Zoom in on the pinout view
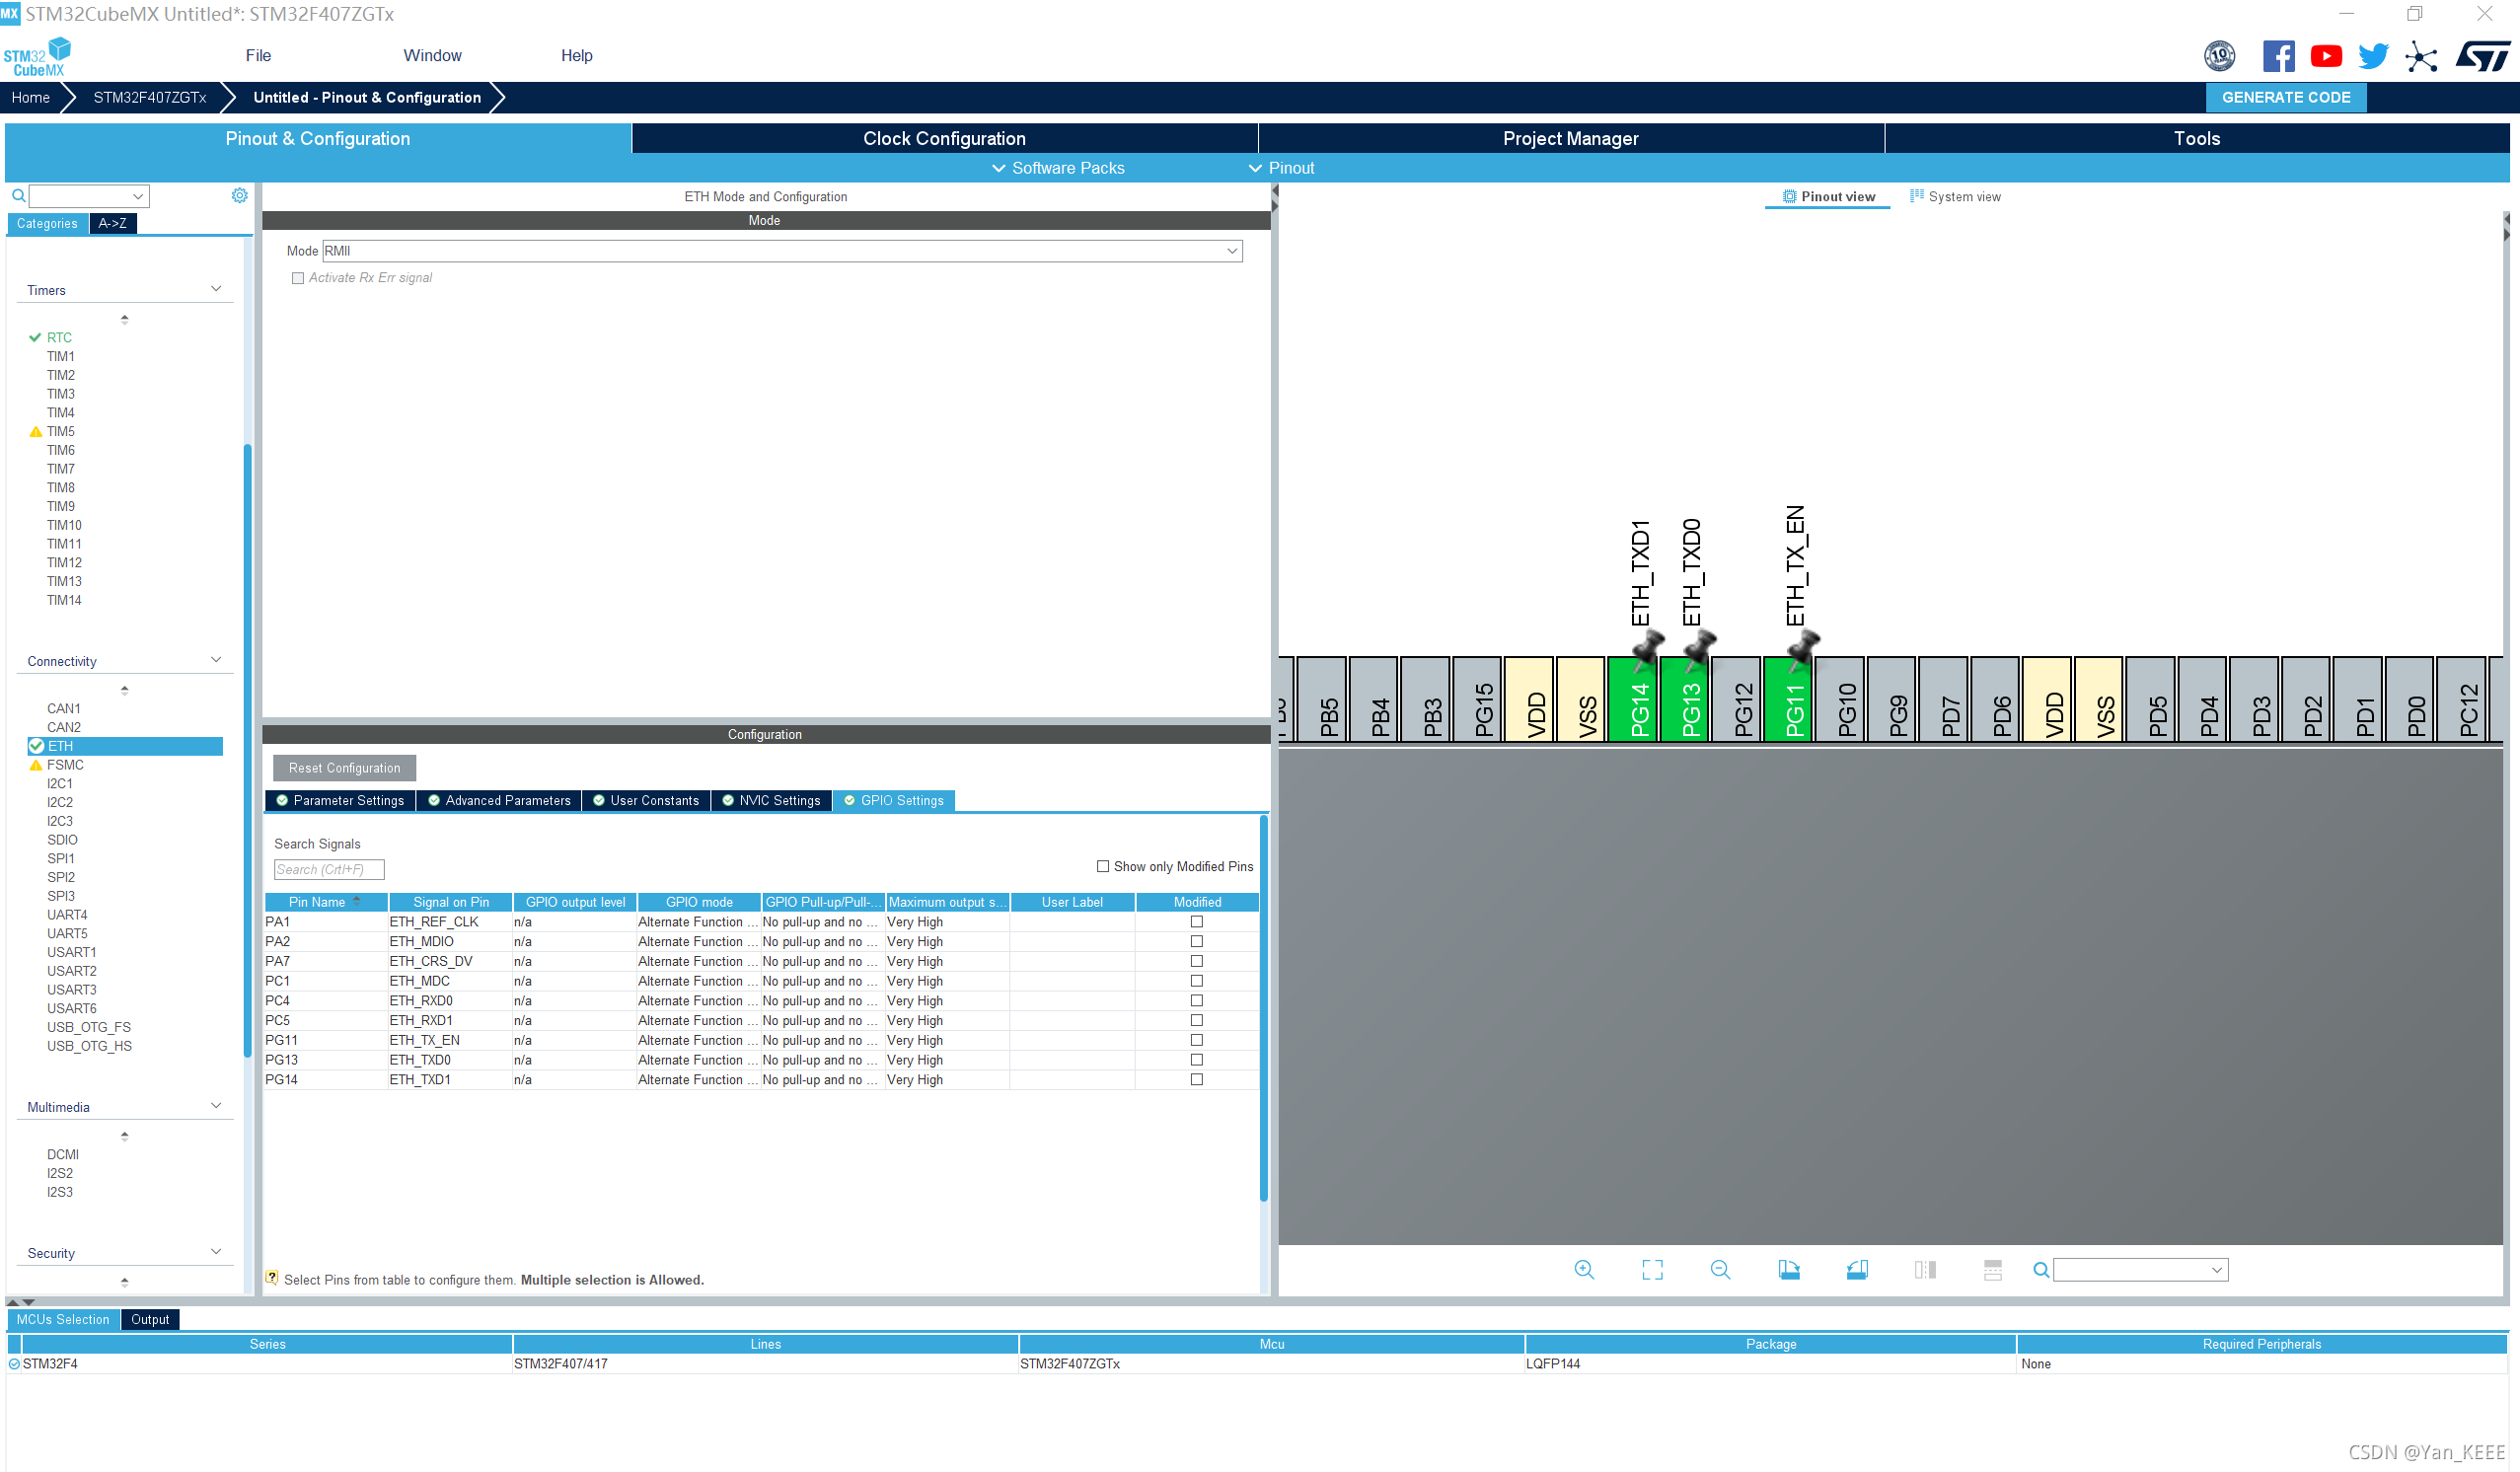The image size is (2520, 1472). (1584, 1269)
